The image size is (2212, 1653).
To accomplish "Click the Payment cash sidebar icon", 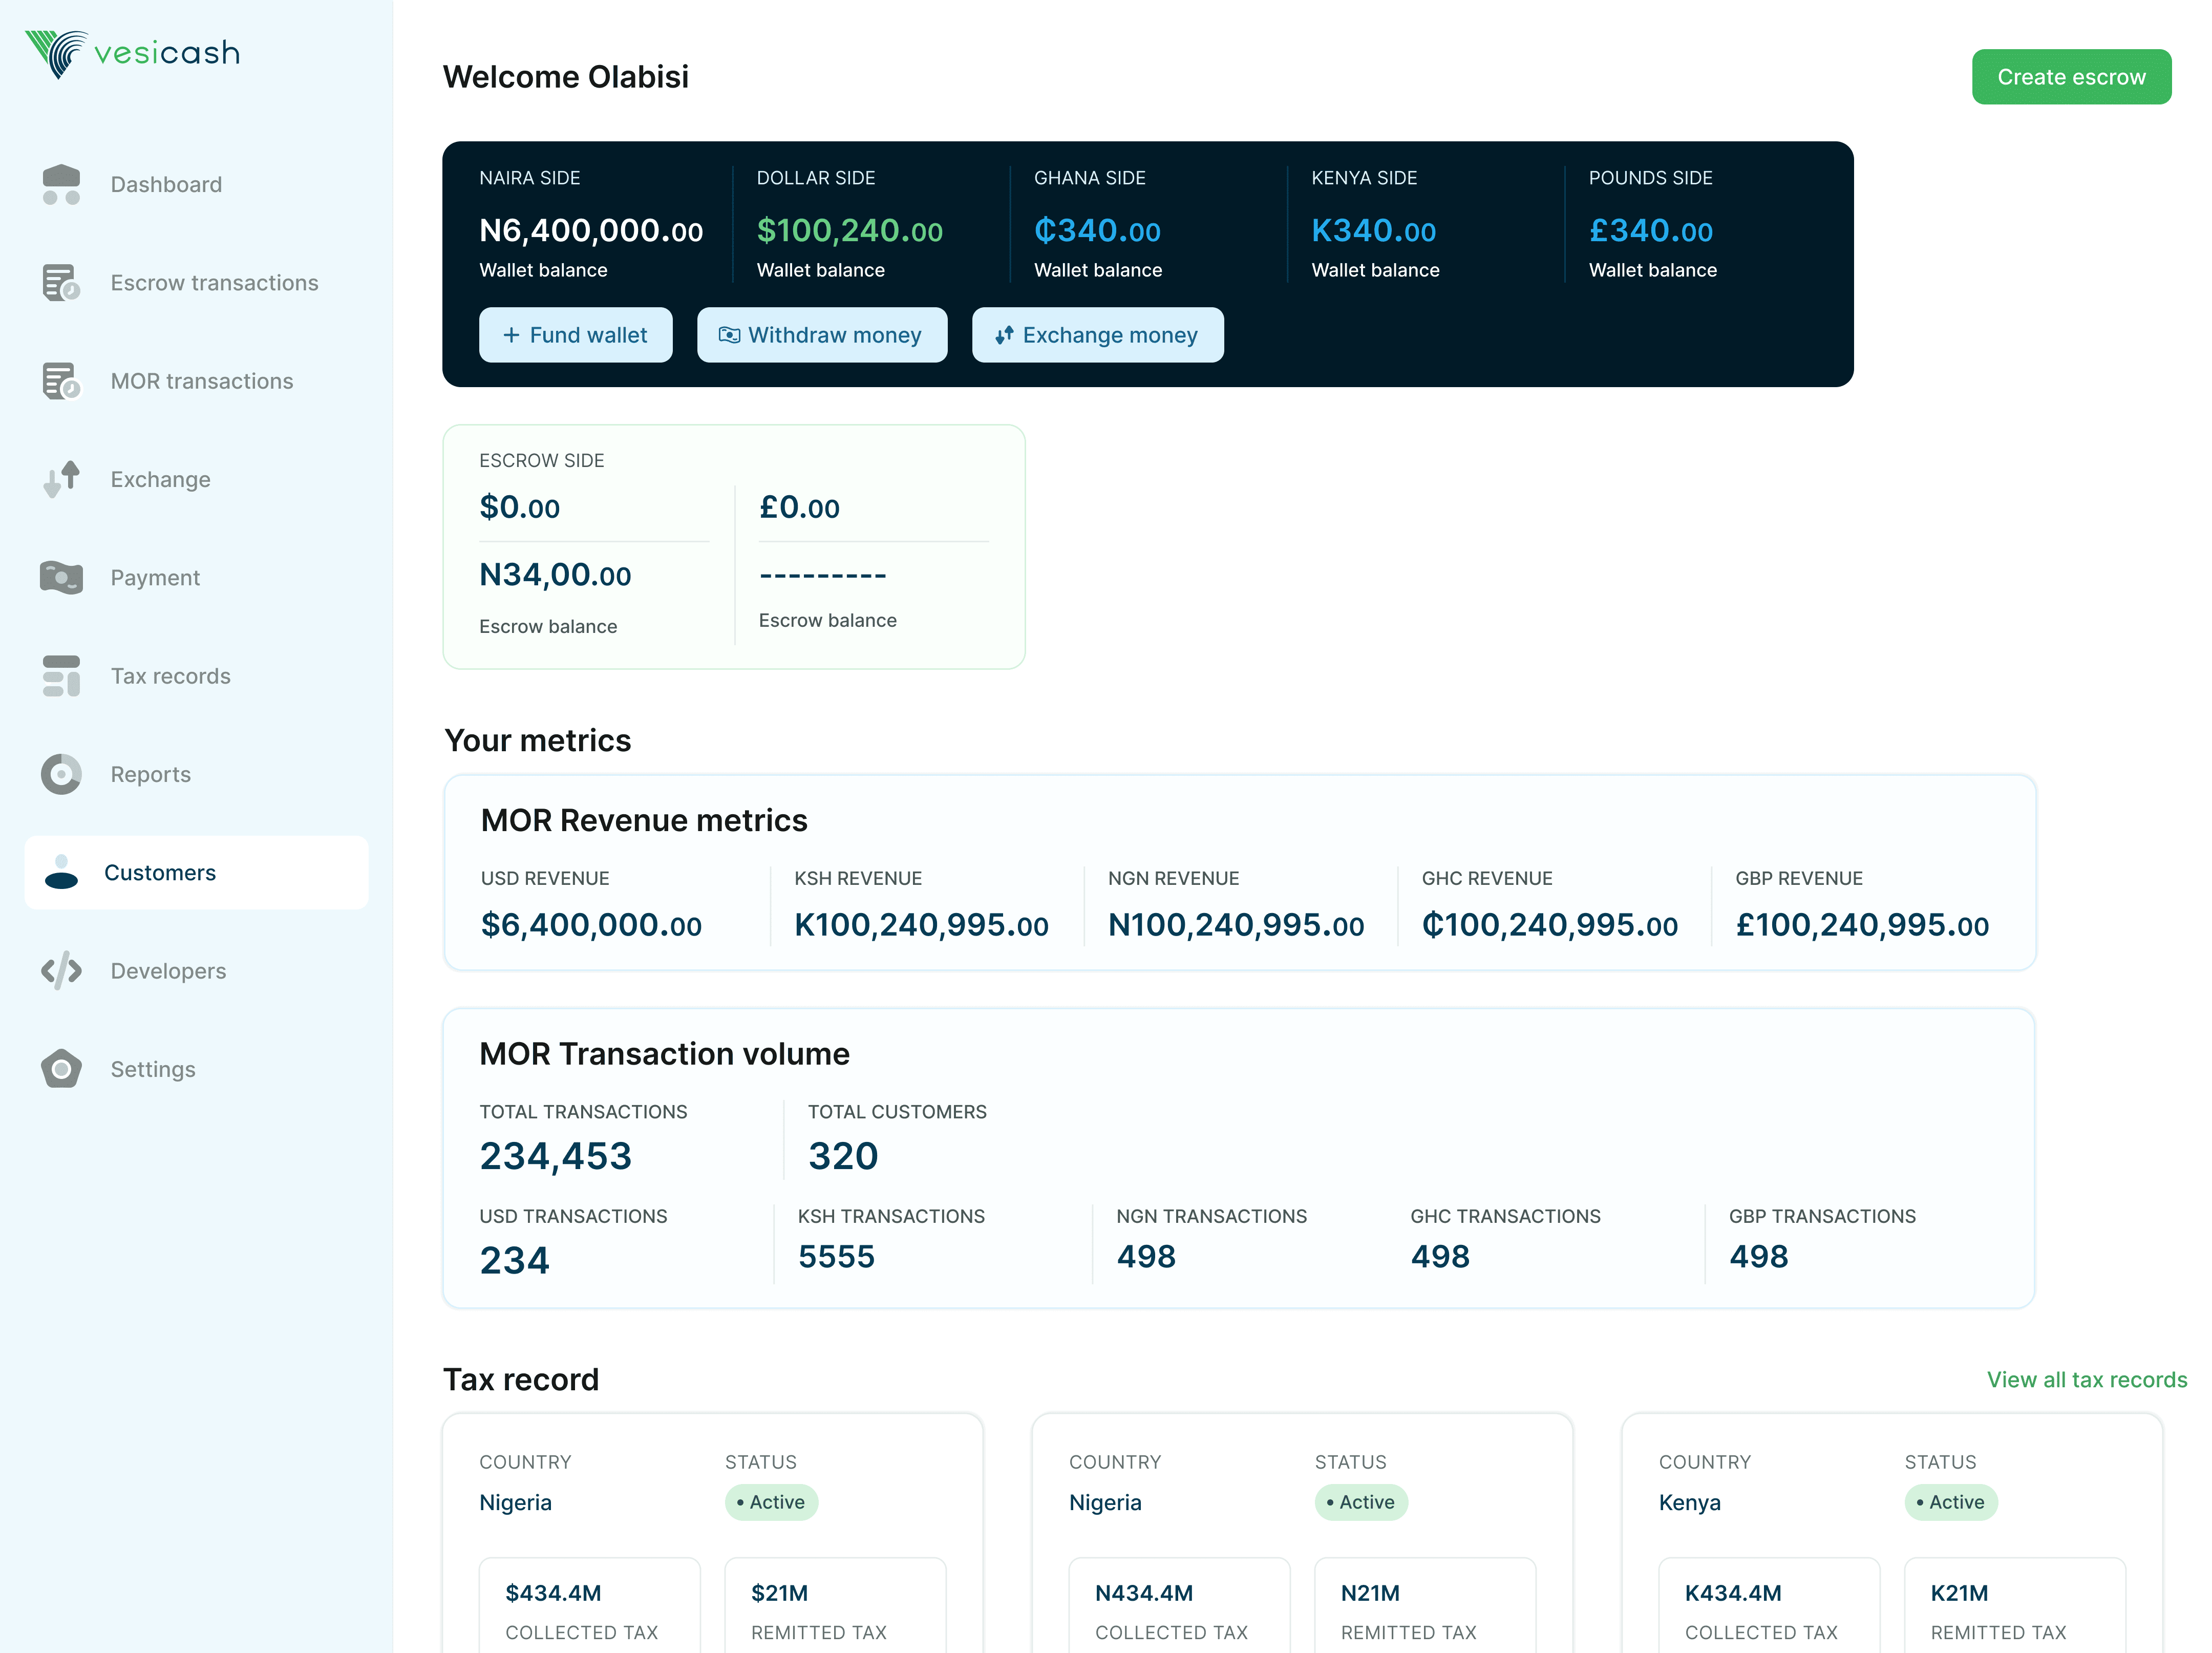I will click(x=61, y=577).
